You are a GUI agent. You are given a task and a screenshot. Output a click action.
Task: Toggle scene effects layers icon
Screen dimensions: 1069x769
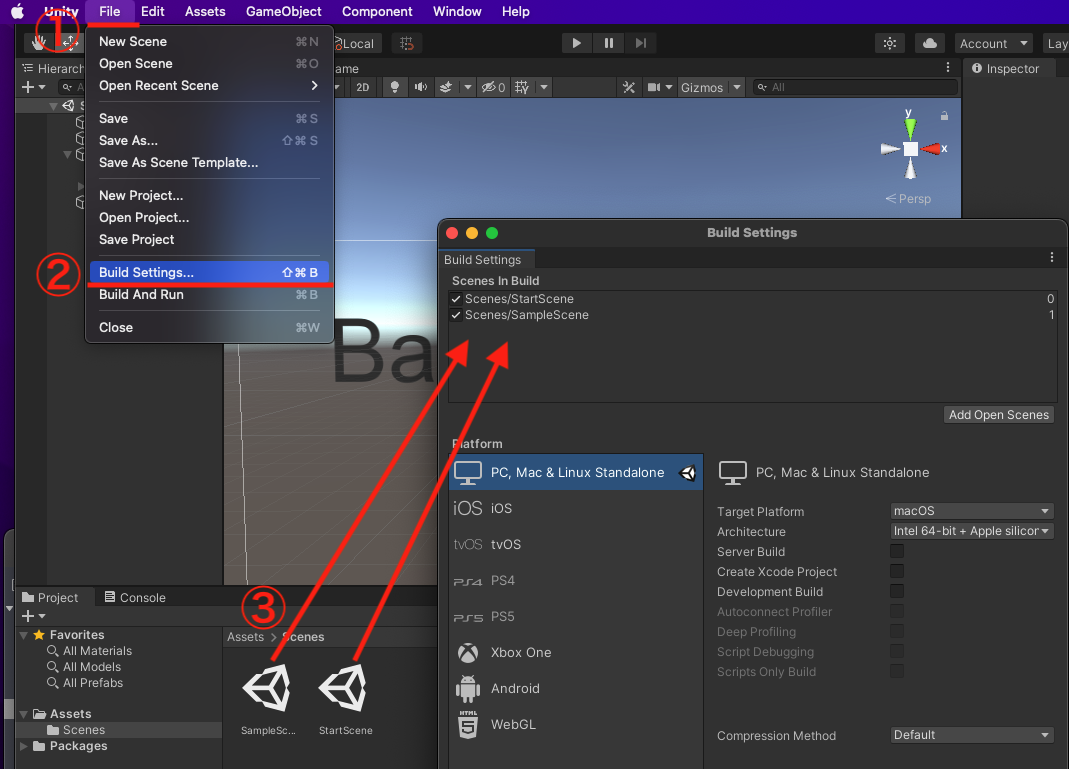446,87
